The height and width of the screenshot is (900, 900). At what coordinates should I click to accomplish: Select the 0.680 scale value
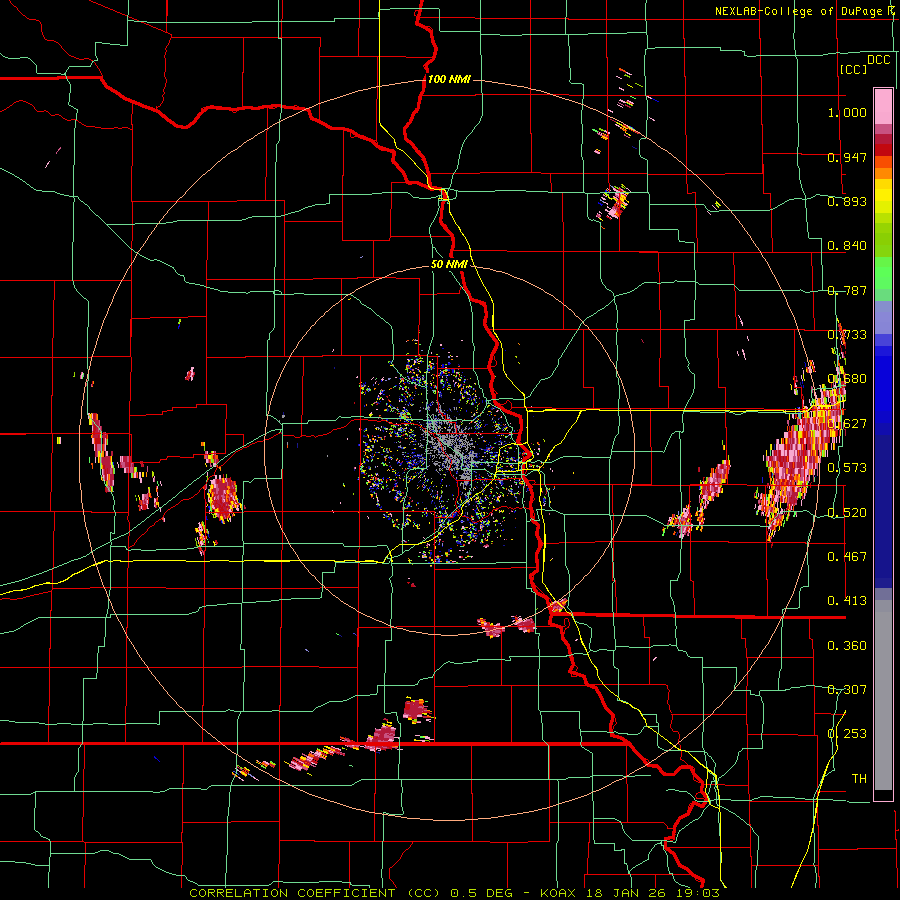(x=847, y=379)
